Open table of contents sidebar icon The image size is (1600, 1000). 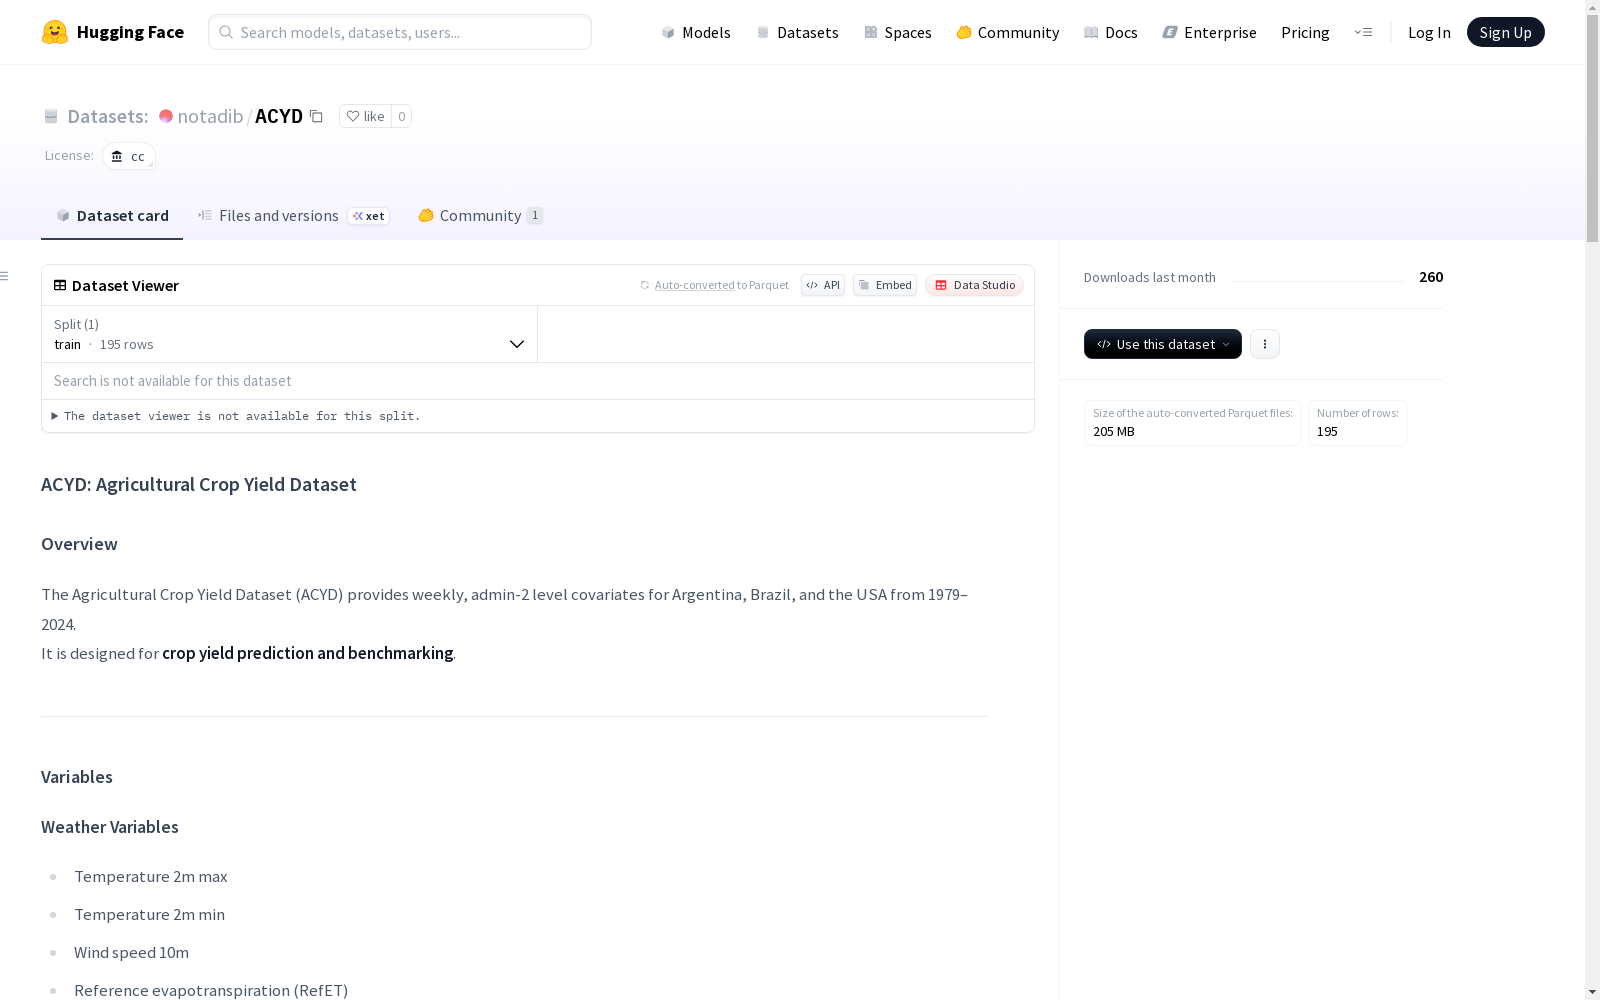click(5, 276)
